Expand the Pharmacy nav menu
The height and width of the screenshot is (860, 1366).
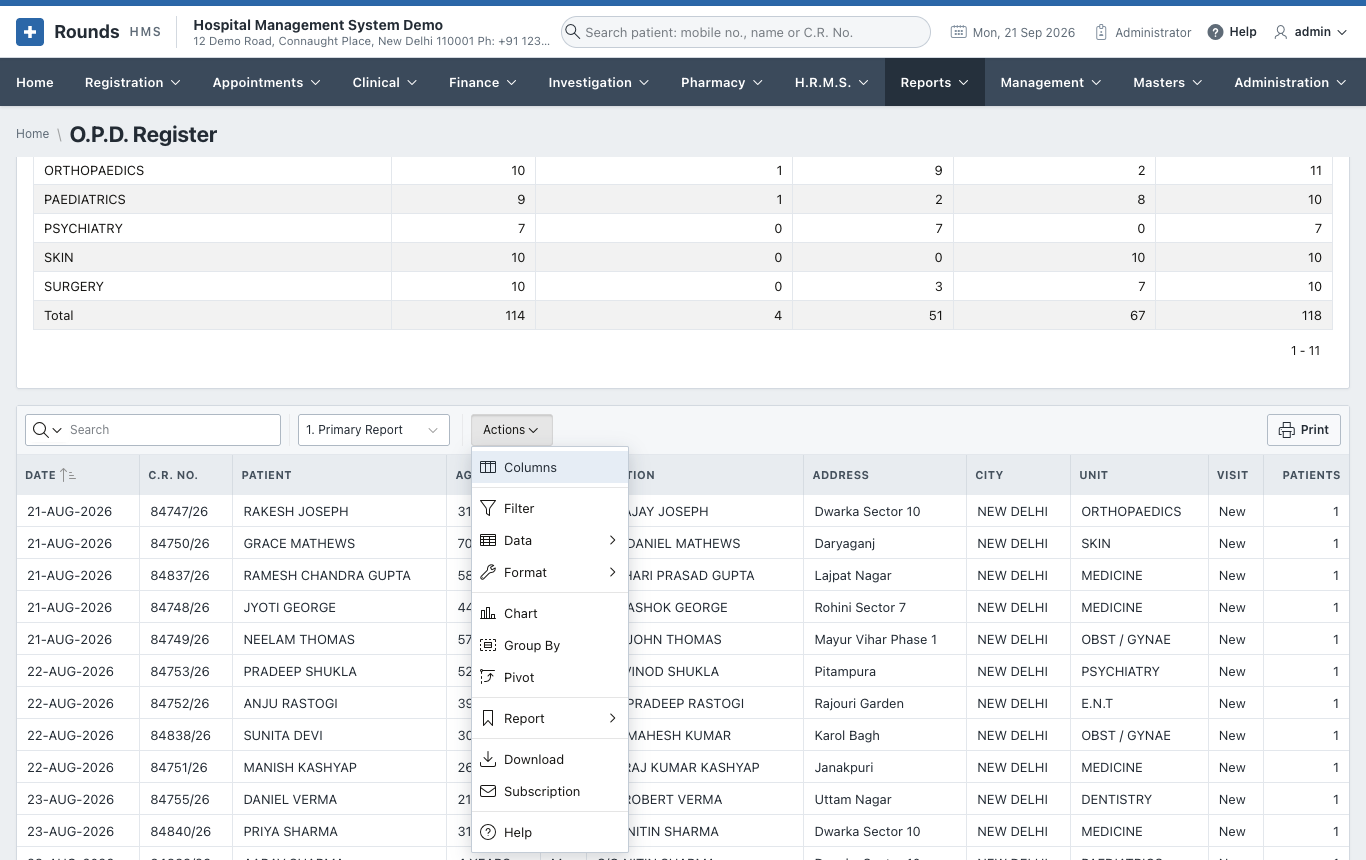click(721, 82)
